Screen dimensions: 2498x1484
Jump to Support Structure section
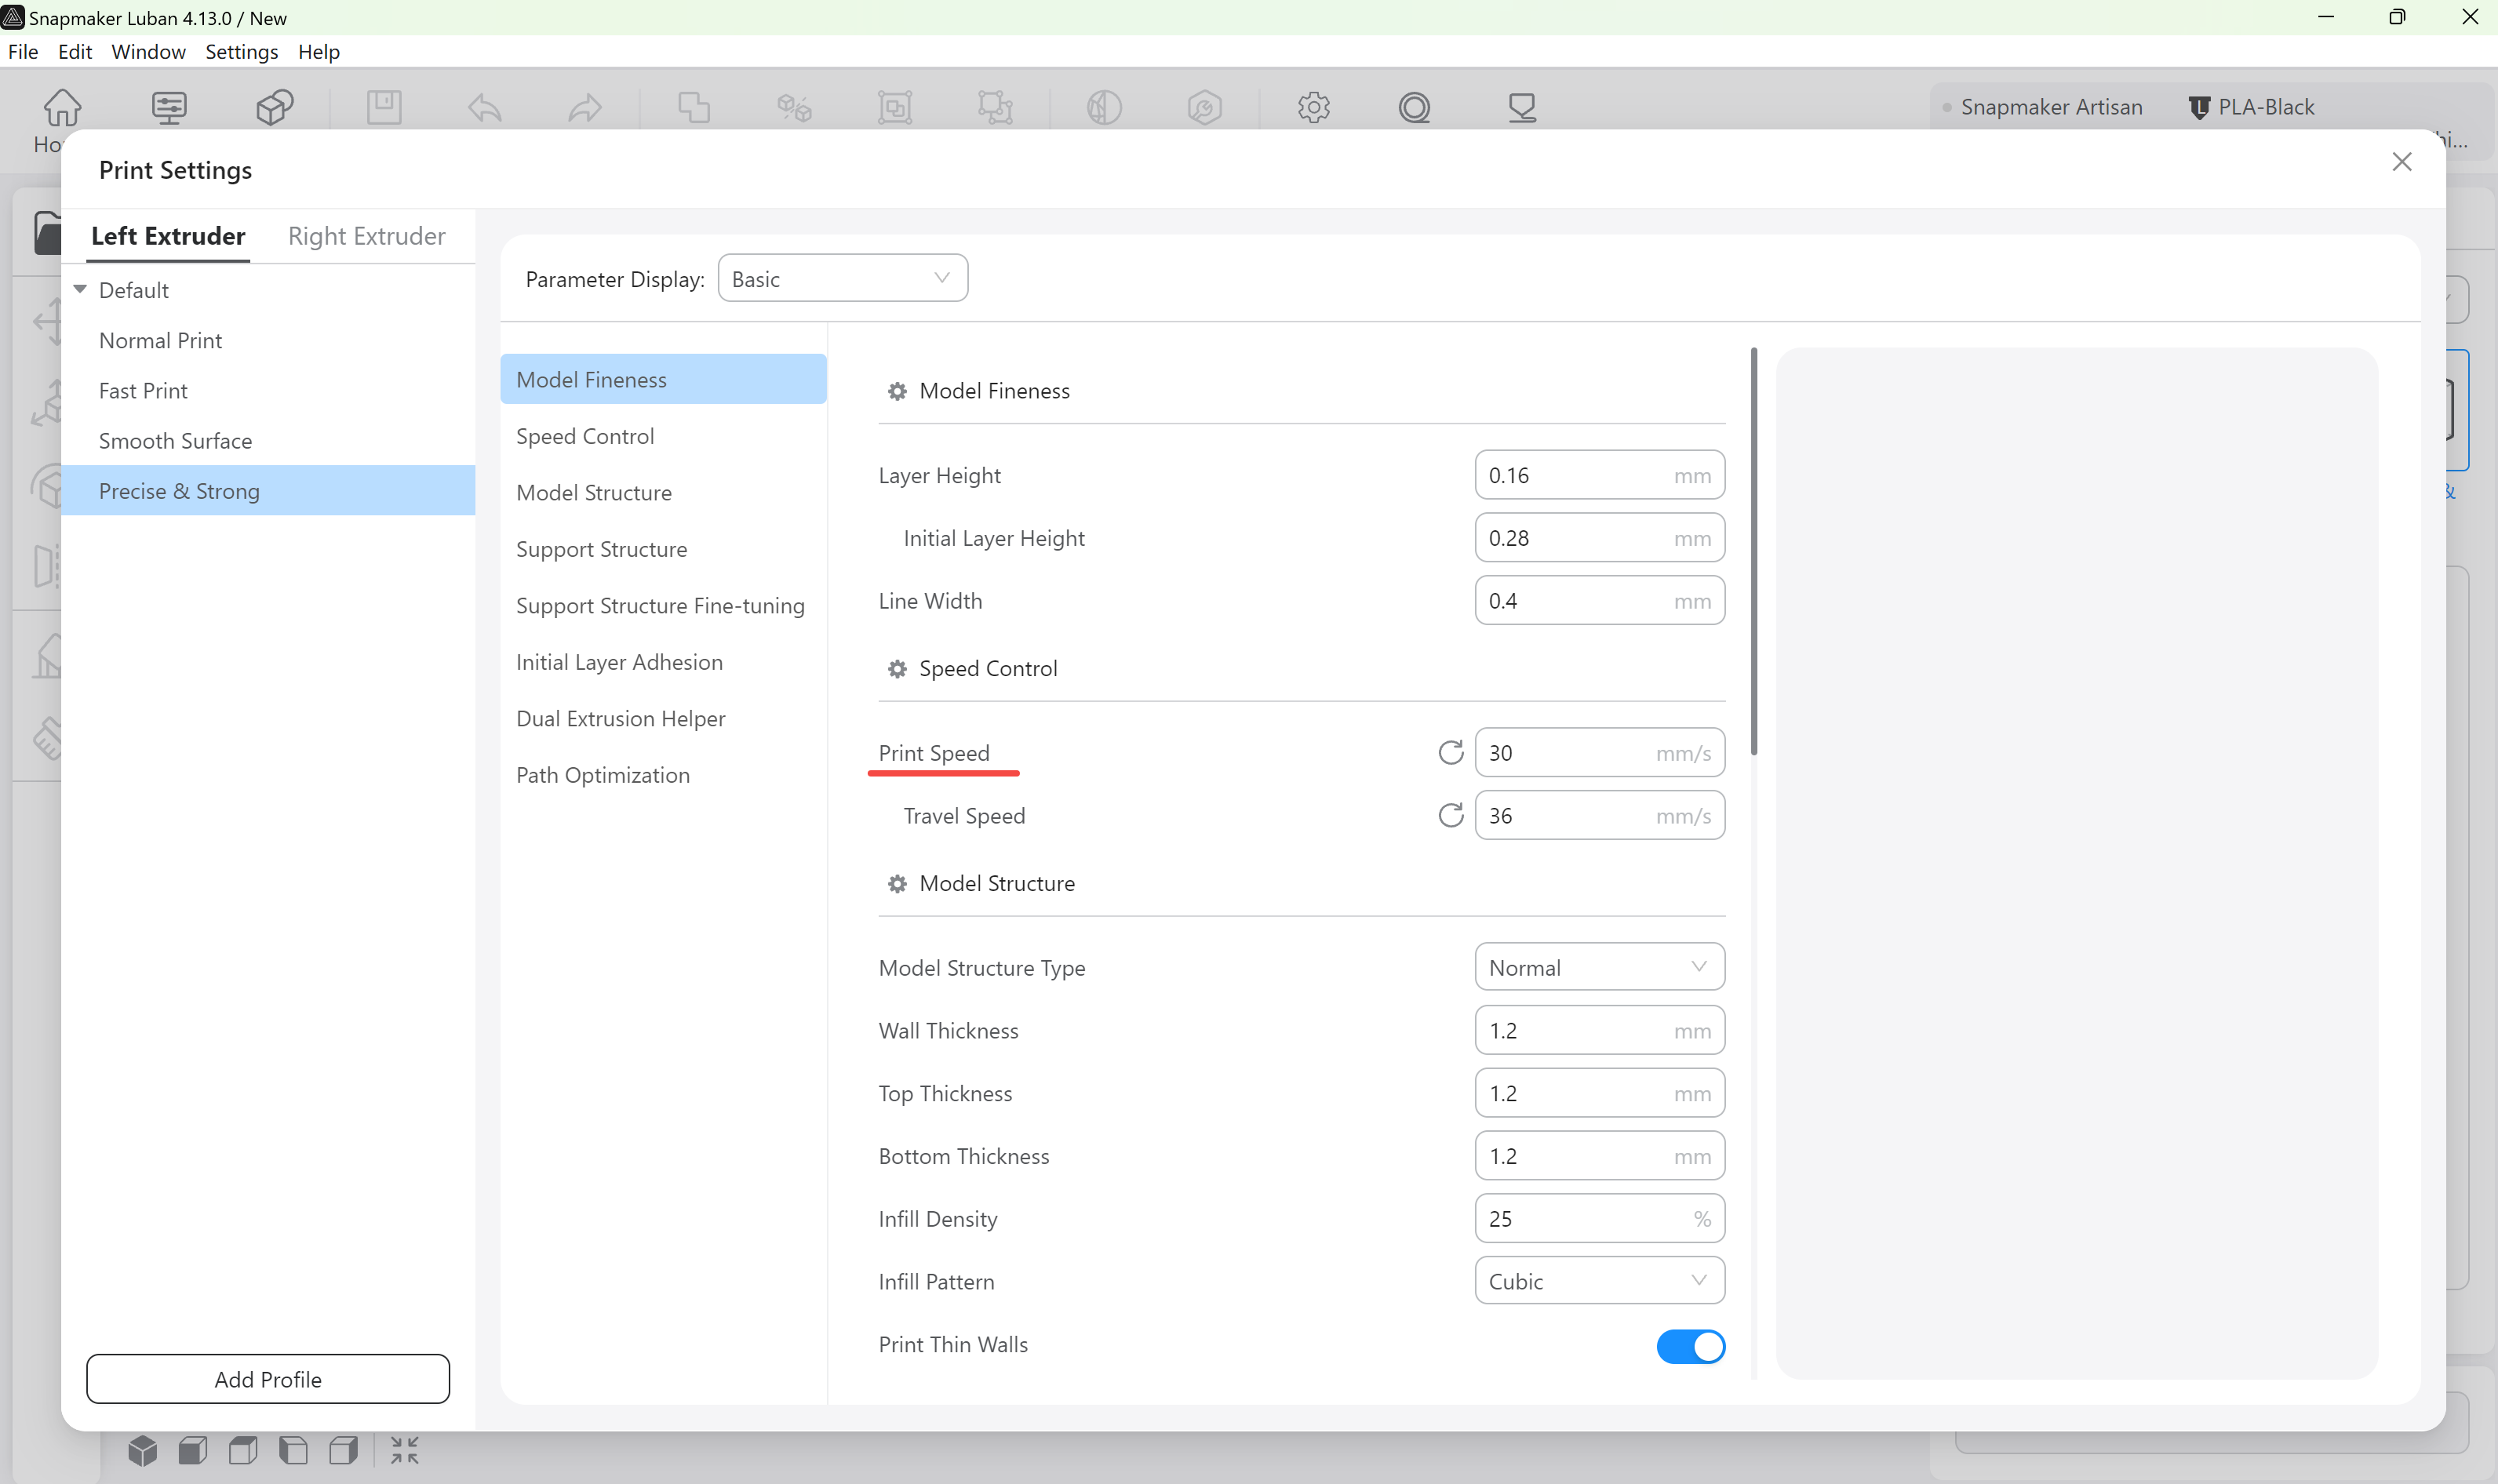(663, 549)
